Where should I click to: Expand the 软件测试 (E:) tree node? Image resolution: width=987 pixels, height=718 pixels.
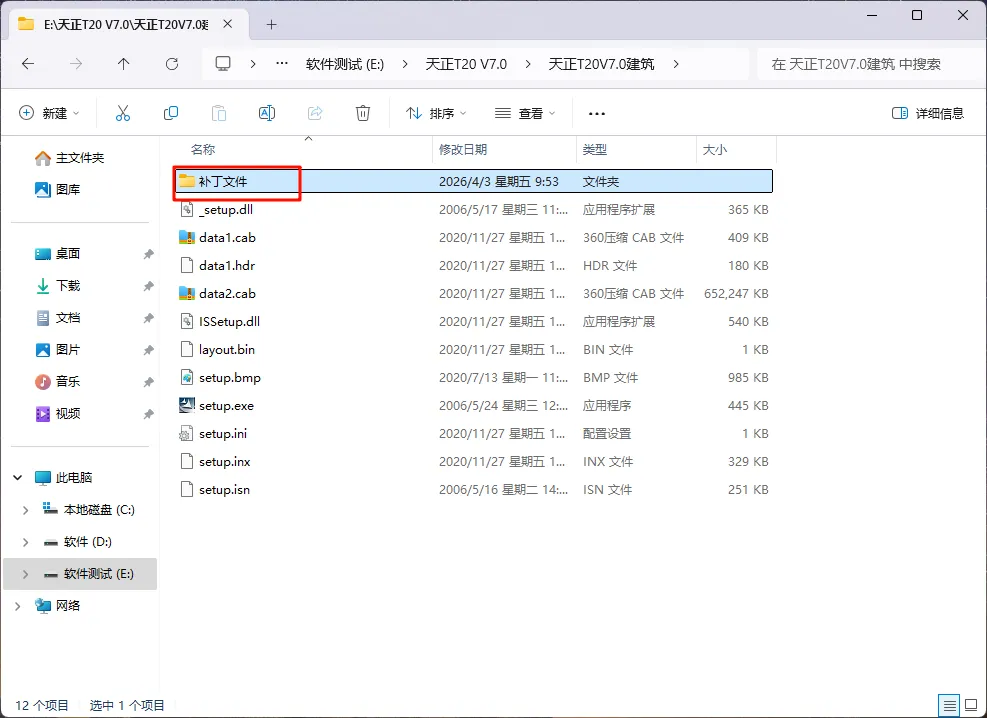[x=25, y=574]
